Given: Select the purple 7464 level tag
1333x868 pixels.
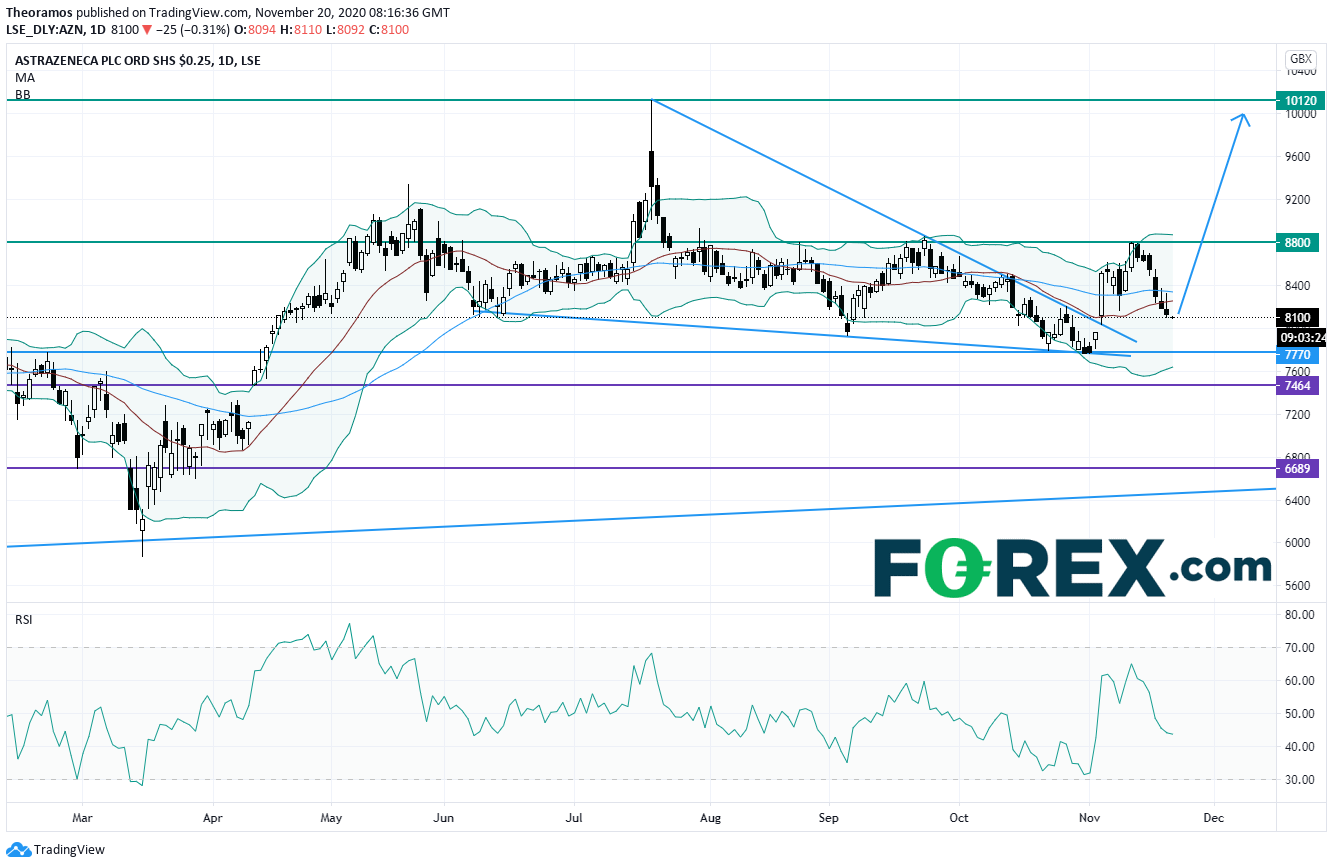Looking at the screenshot, I should tap(1300, 385).
